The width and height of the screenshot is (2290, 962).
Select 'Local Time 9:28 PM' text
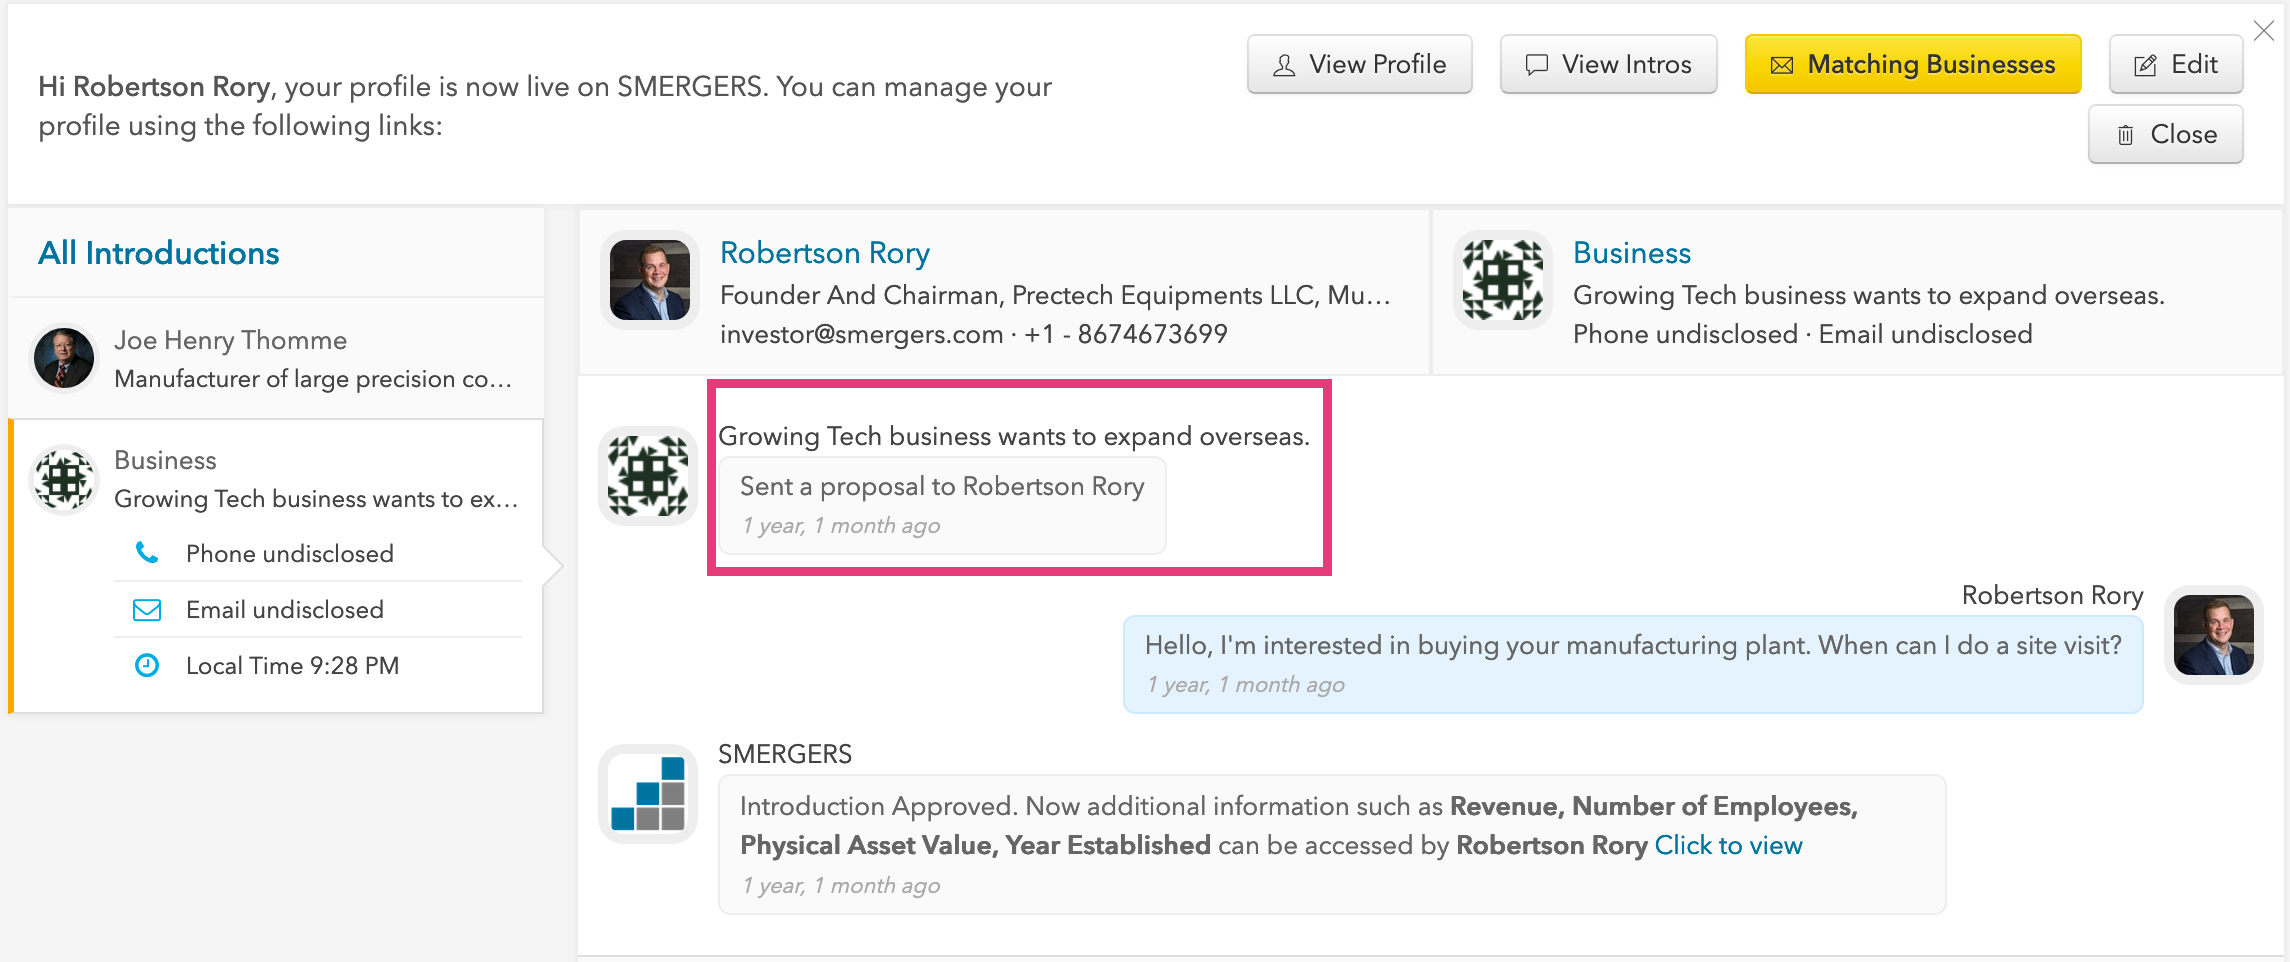[292, 666]
